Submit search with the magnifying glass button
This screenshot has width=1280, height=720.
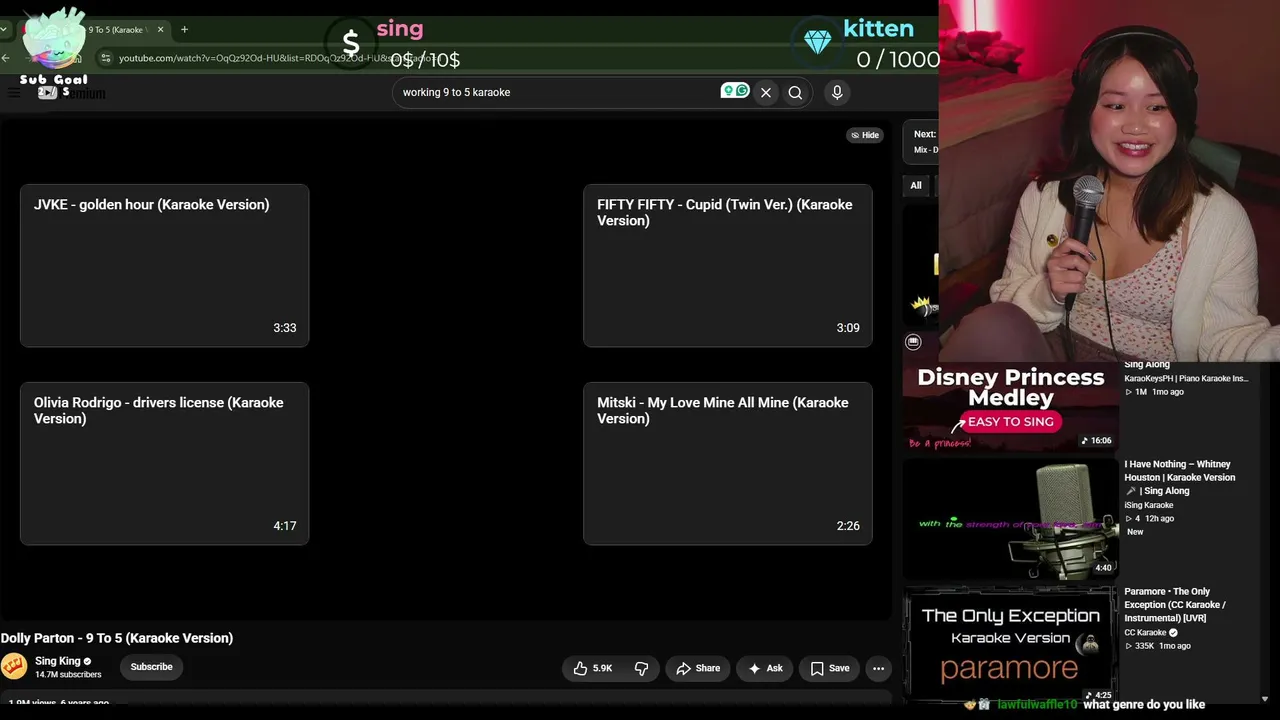tap(795, 92)
